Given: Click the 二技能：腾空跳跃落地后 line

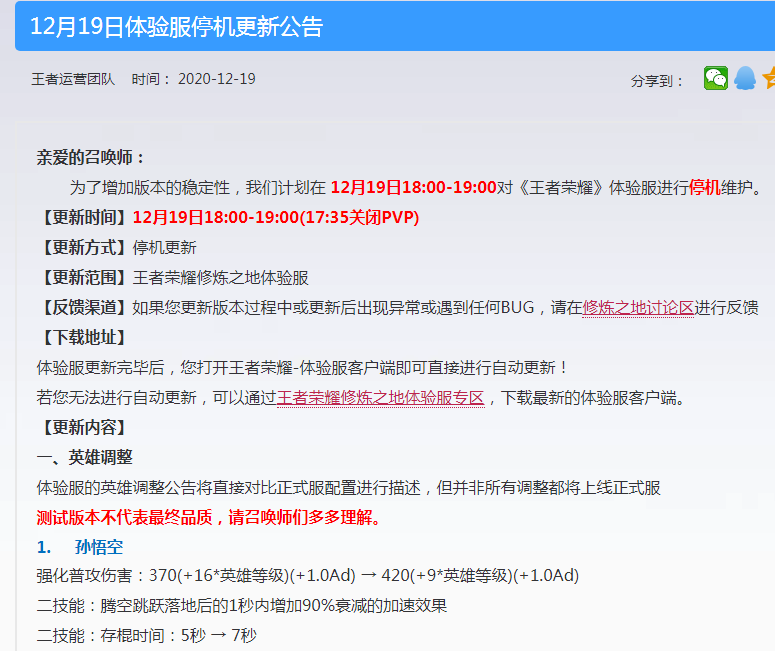Looking at the screenshot, I should (x=242, y=606).
